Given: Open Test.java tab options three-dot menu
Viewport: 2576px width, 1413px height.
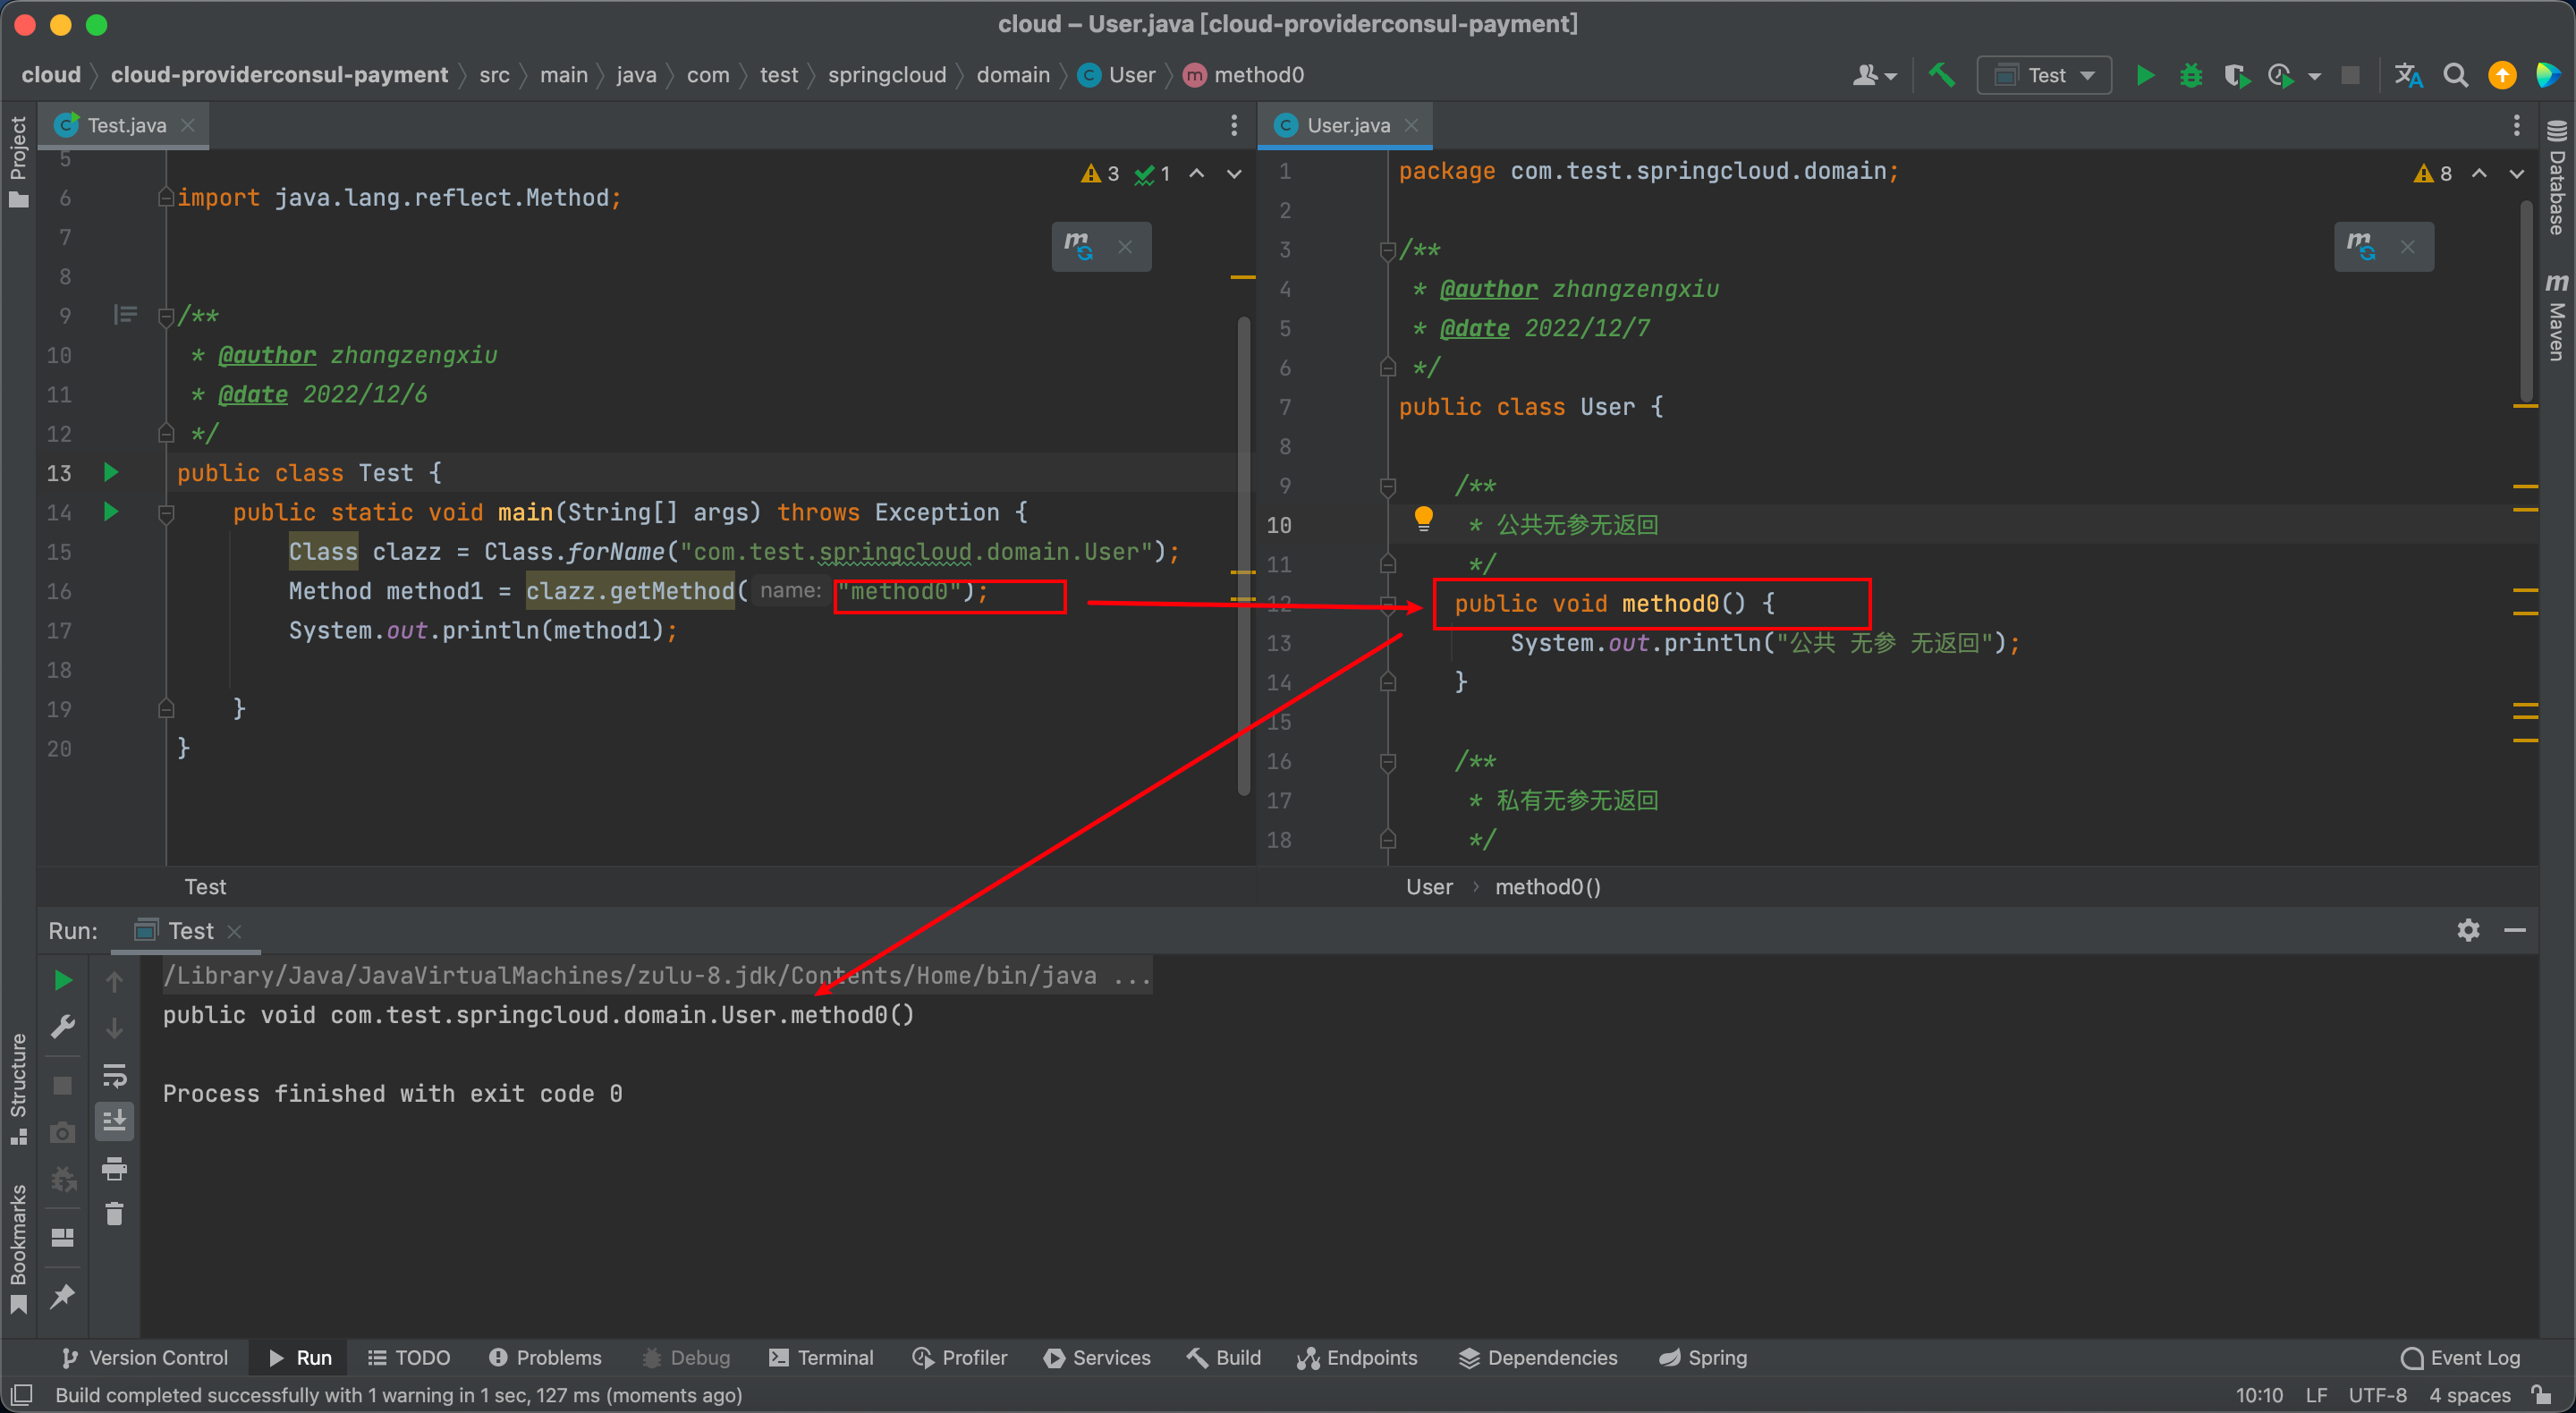Looking at the screenshot, I should 1233,125.
